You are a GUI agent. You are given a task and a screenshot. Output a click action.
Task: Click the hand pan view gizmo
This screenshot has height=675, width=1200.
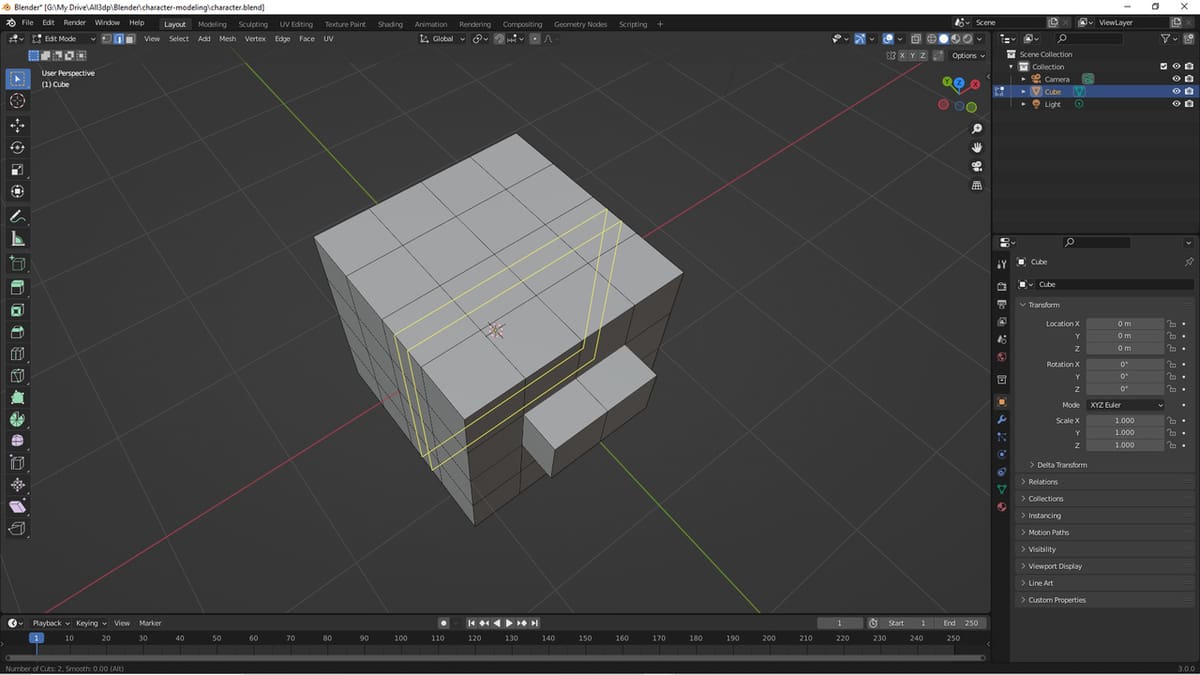pos(977,148)
